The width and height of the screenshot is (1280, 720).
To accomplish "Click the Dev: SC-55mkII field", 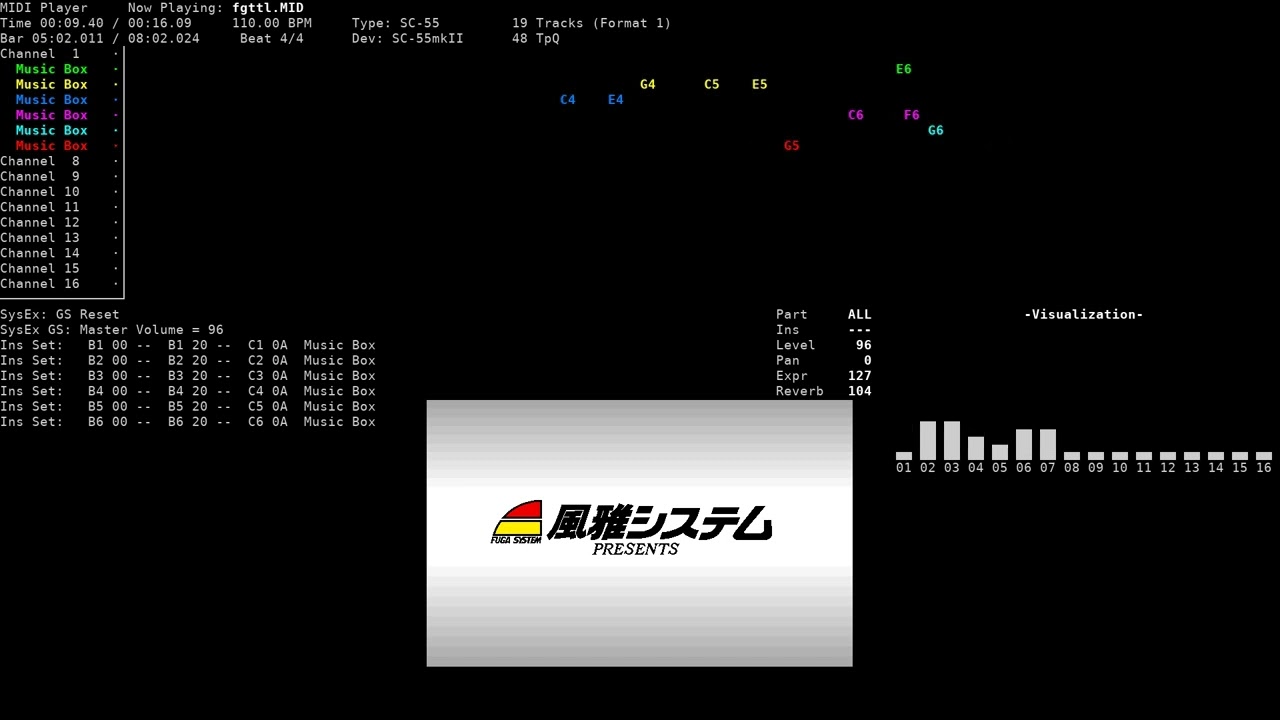I will click(408, 38).
